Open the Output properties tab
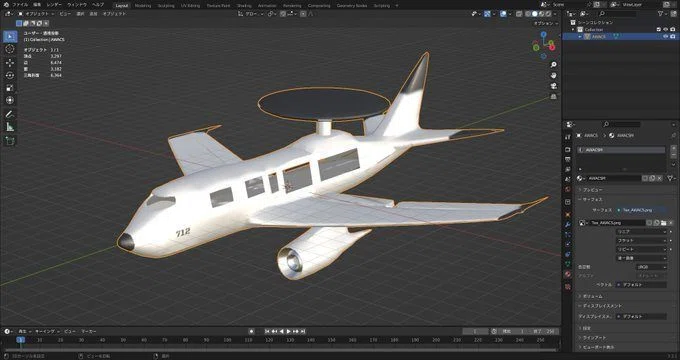Image resolution: width=680 pixels, height=360 pixels. 568,159
